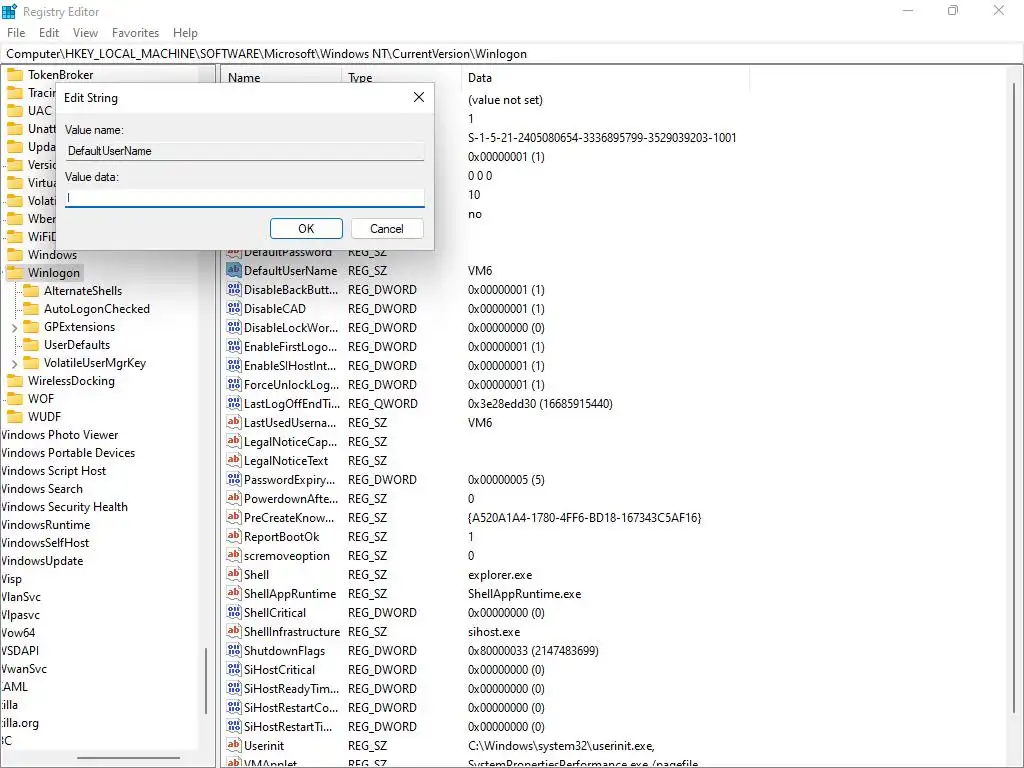The width and height of the screenshot is (1024, 768).
Task: Click the Value name field
Action: point(244,151)
